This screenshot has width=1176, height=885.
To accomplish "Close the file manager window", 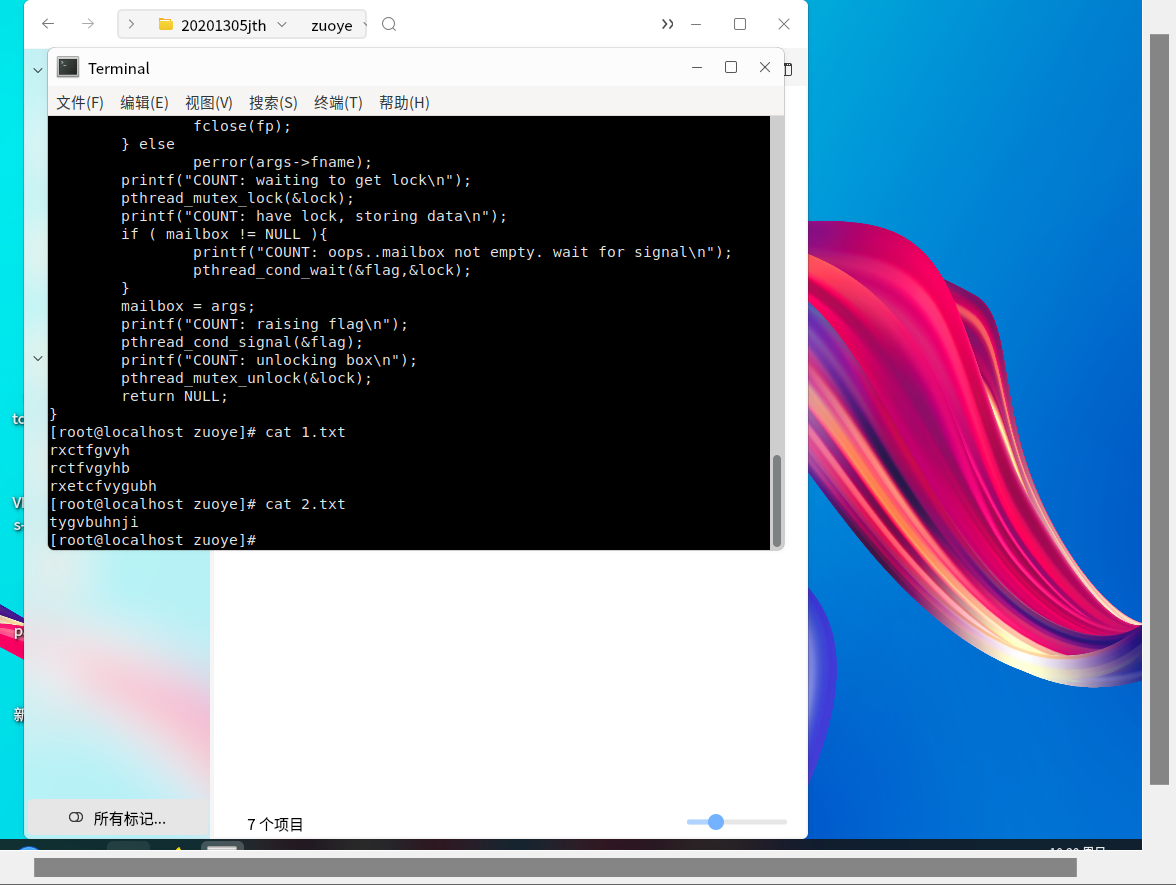I will (784, 24).
